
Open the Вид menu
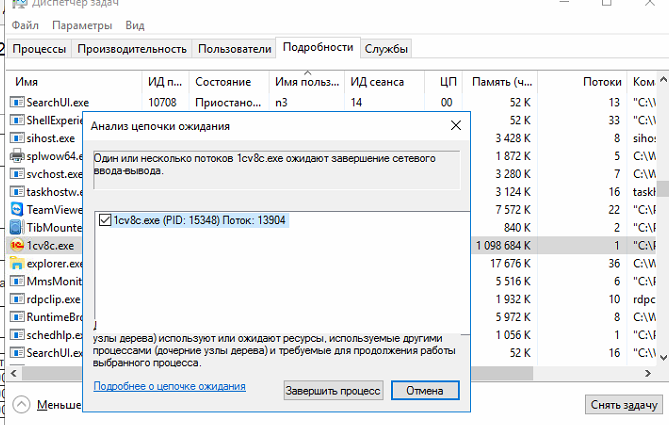135,25
